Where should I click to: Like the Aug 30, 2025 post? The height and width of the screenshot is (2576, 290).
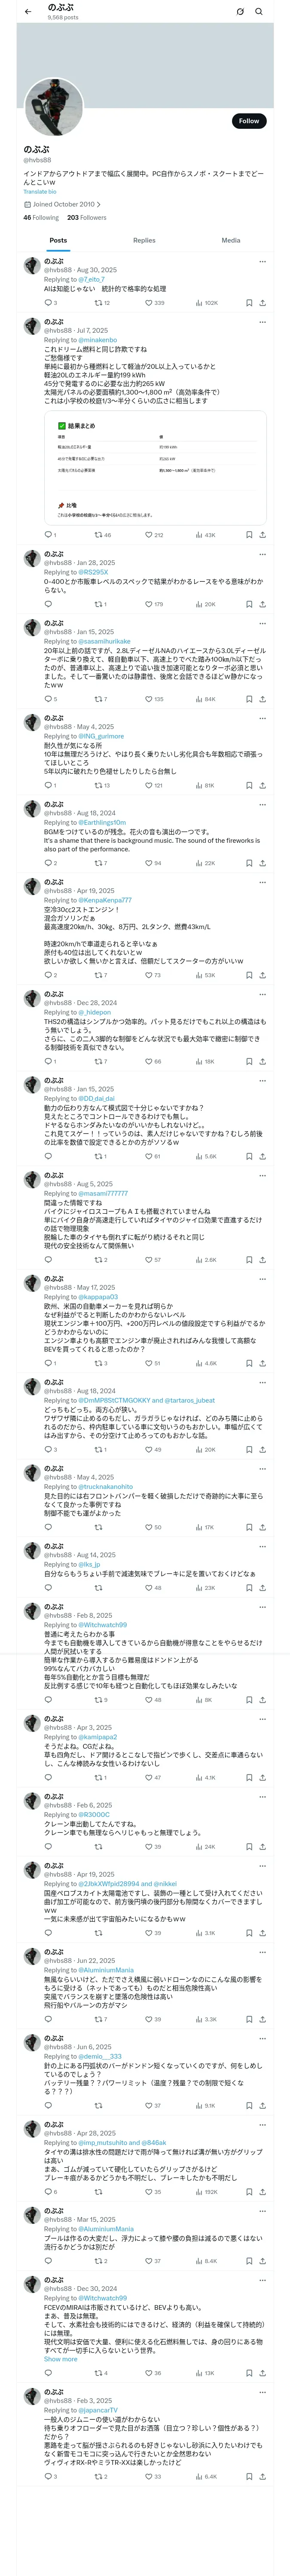154,302
